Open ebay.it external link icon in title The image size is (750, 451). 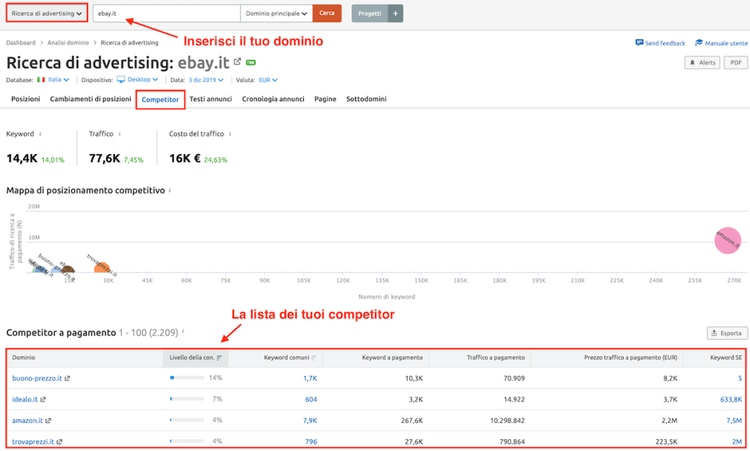coord(237,62)
